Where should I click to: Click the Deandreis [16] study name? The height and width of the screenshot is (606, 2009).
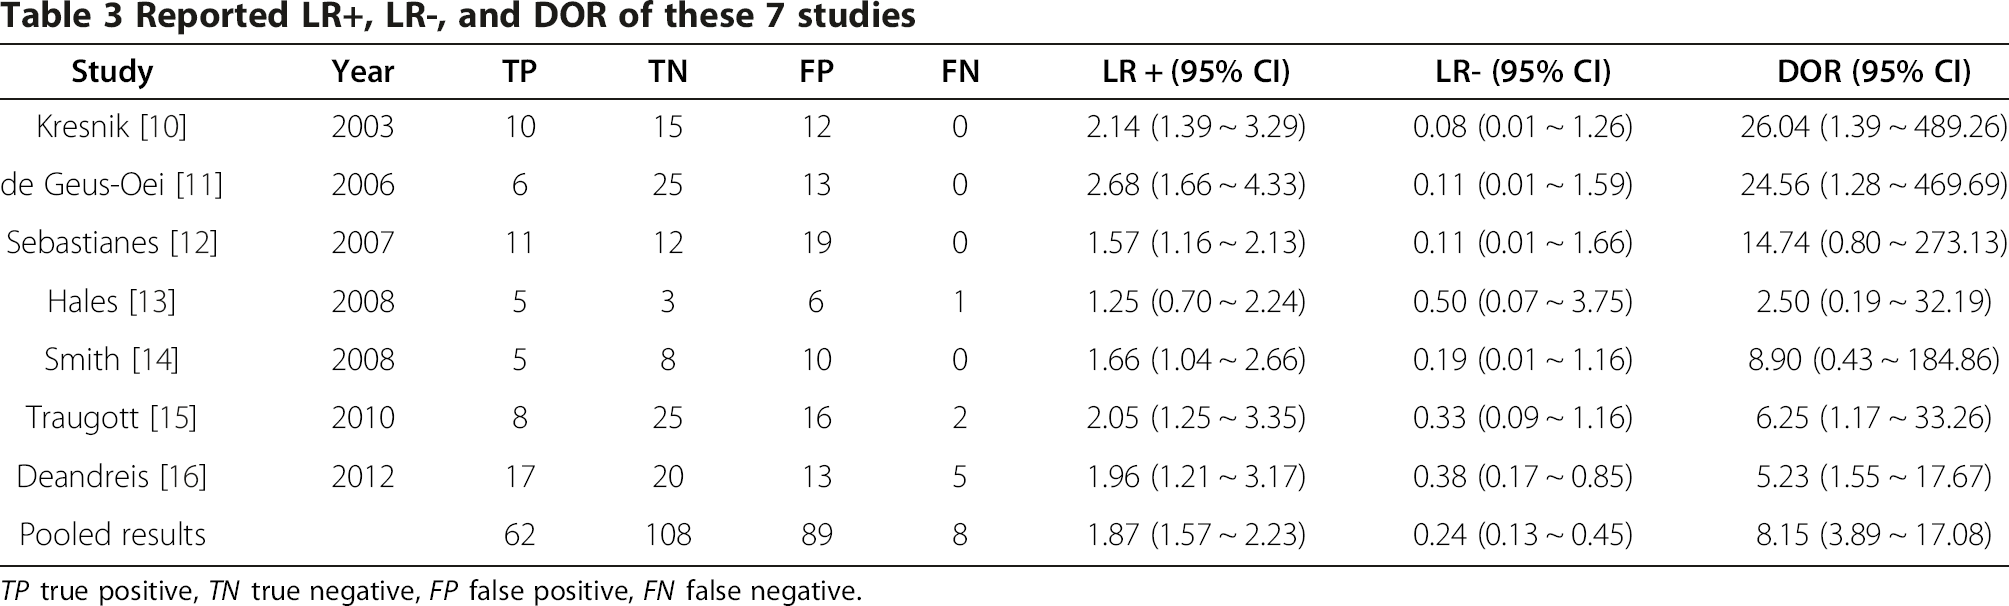pos(112,476)
